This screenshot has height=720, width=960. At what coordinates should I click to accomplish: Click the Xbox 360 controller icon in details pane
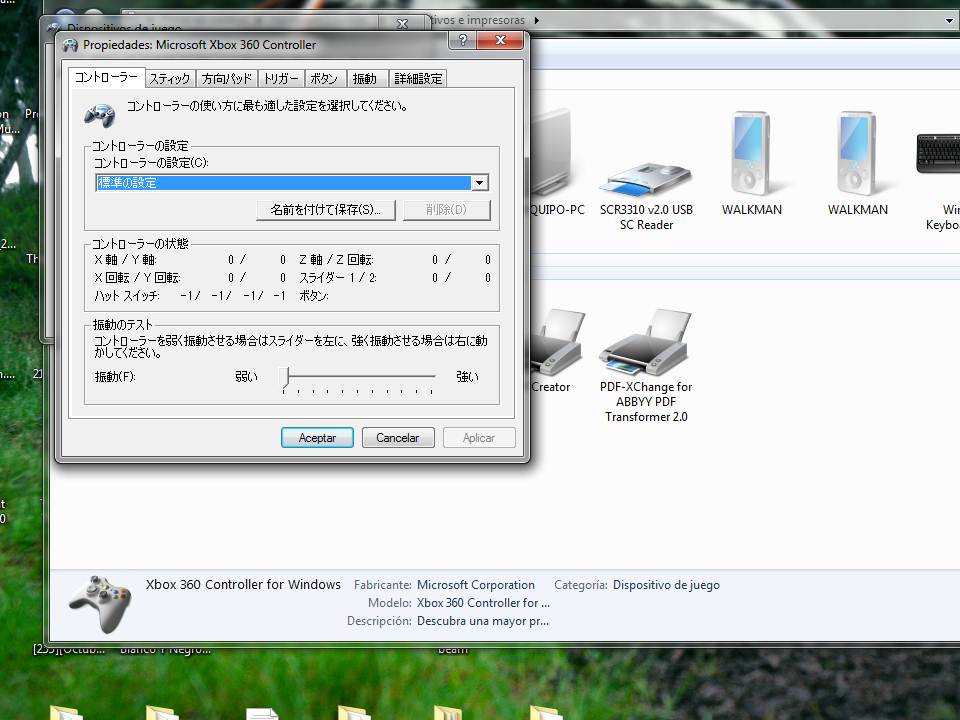click(x=100, y=604)
